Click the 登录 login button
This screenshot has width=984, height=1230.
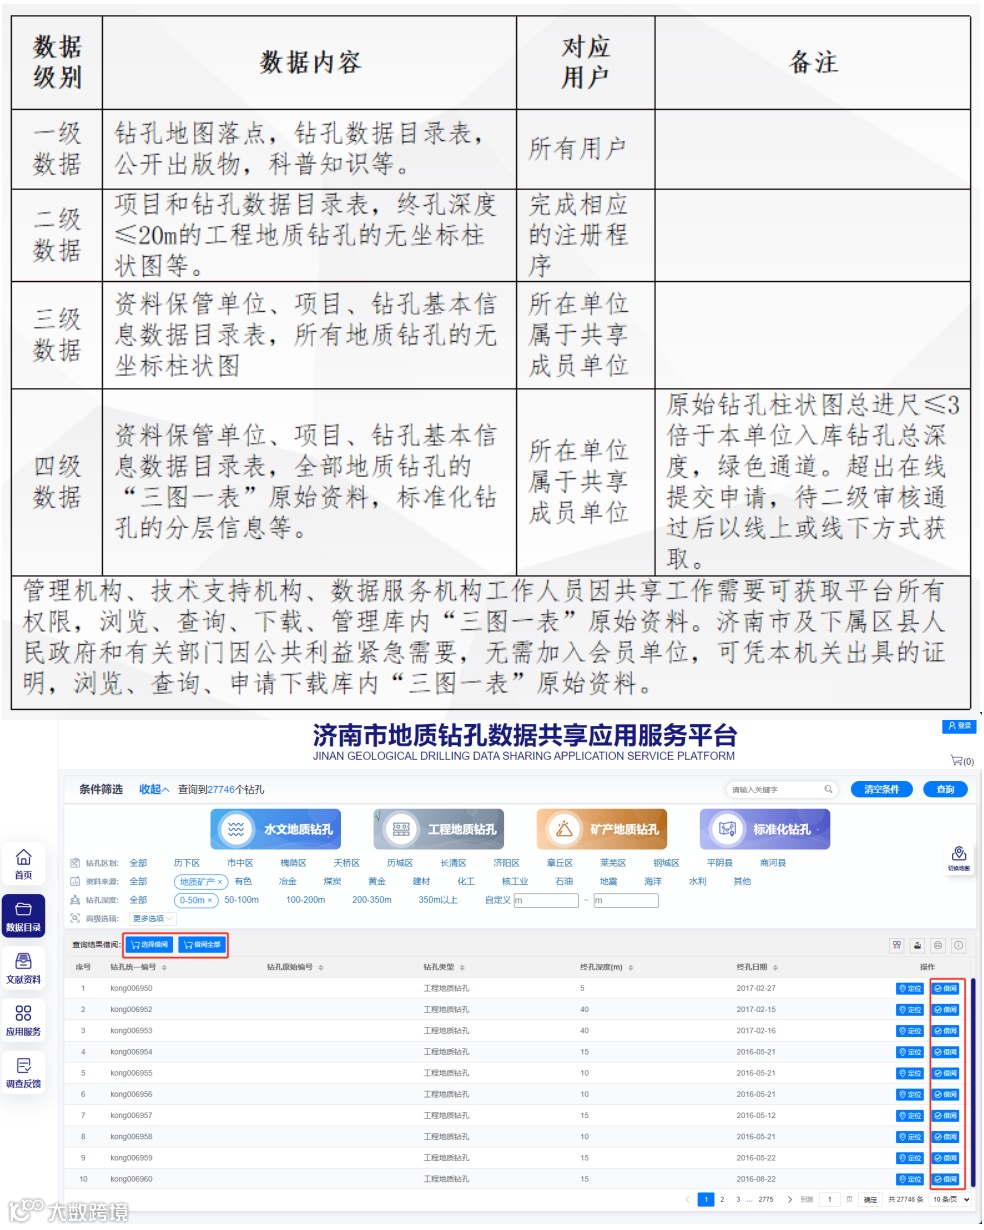pyautogui.click(x=959, y=725)
